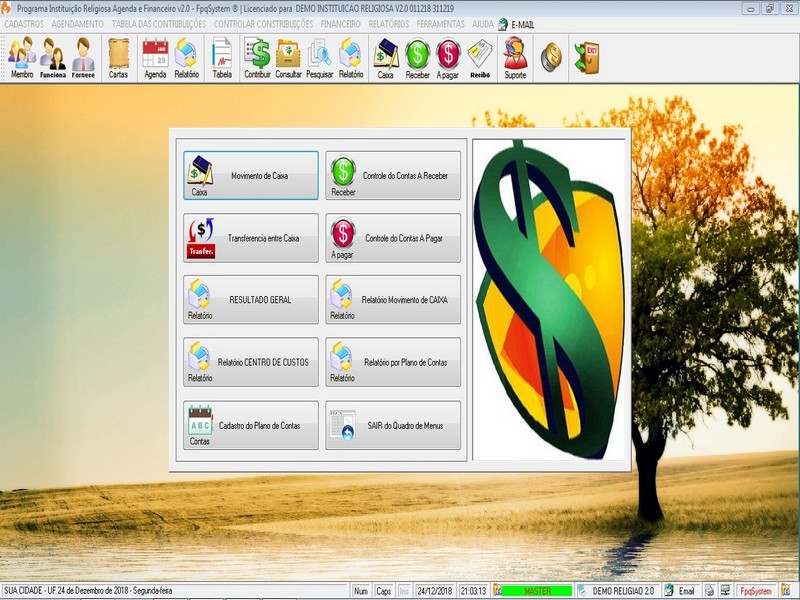Open the Agenda calendar icon
The width and height of the screenshot is (800, 600).
[155, 58]
